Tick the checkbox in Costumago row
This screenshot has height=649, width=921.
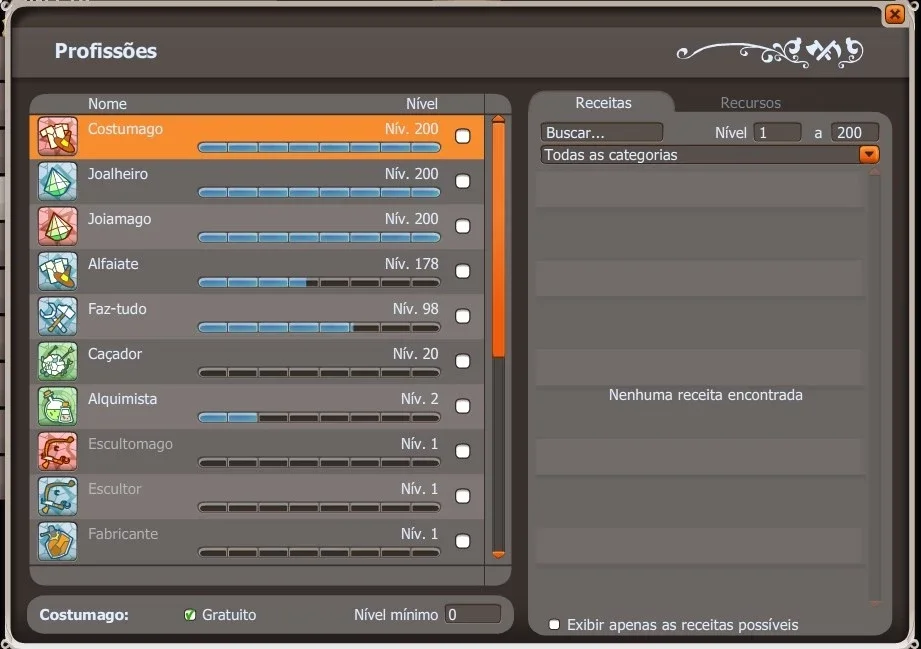pyautogui.click(x=463, y=136)
